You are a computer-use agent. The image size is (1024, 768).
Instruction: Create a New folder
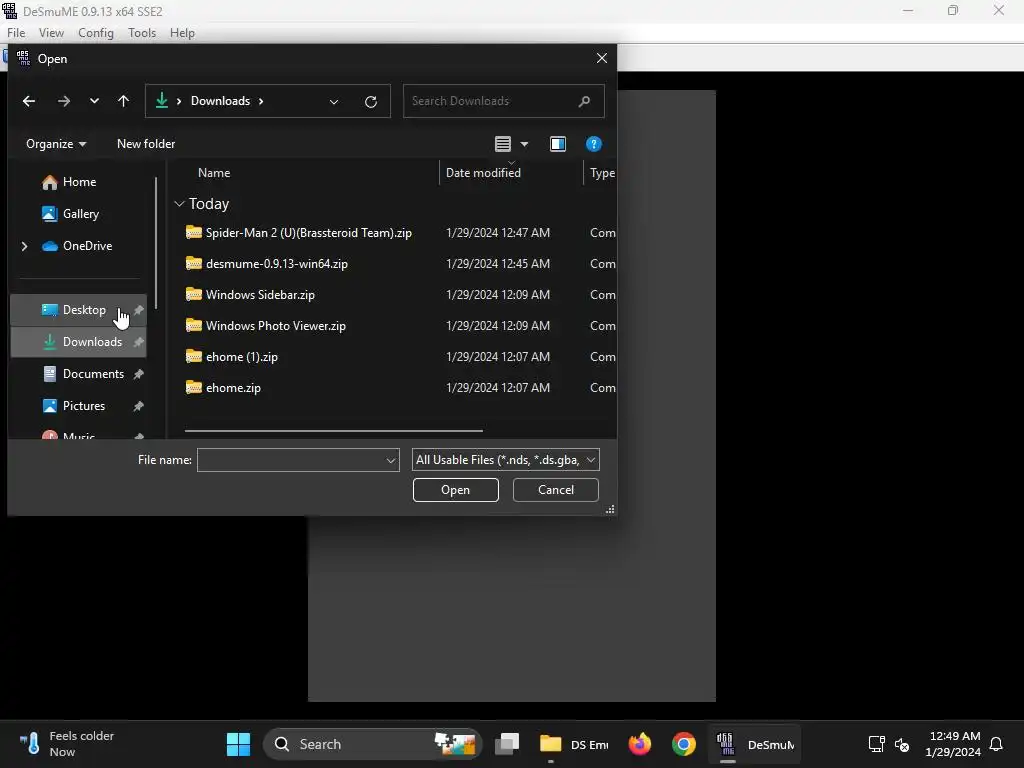pos(146,144)
